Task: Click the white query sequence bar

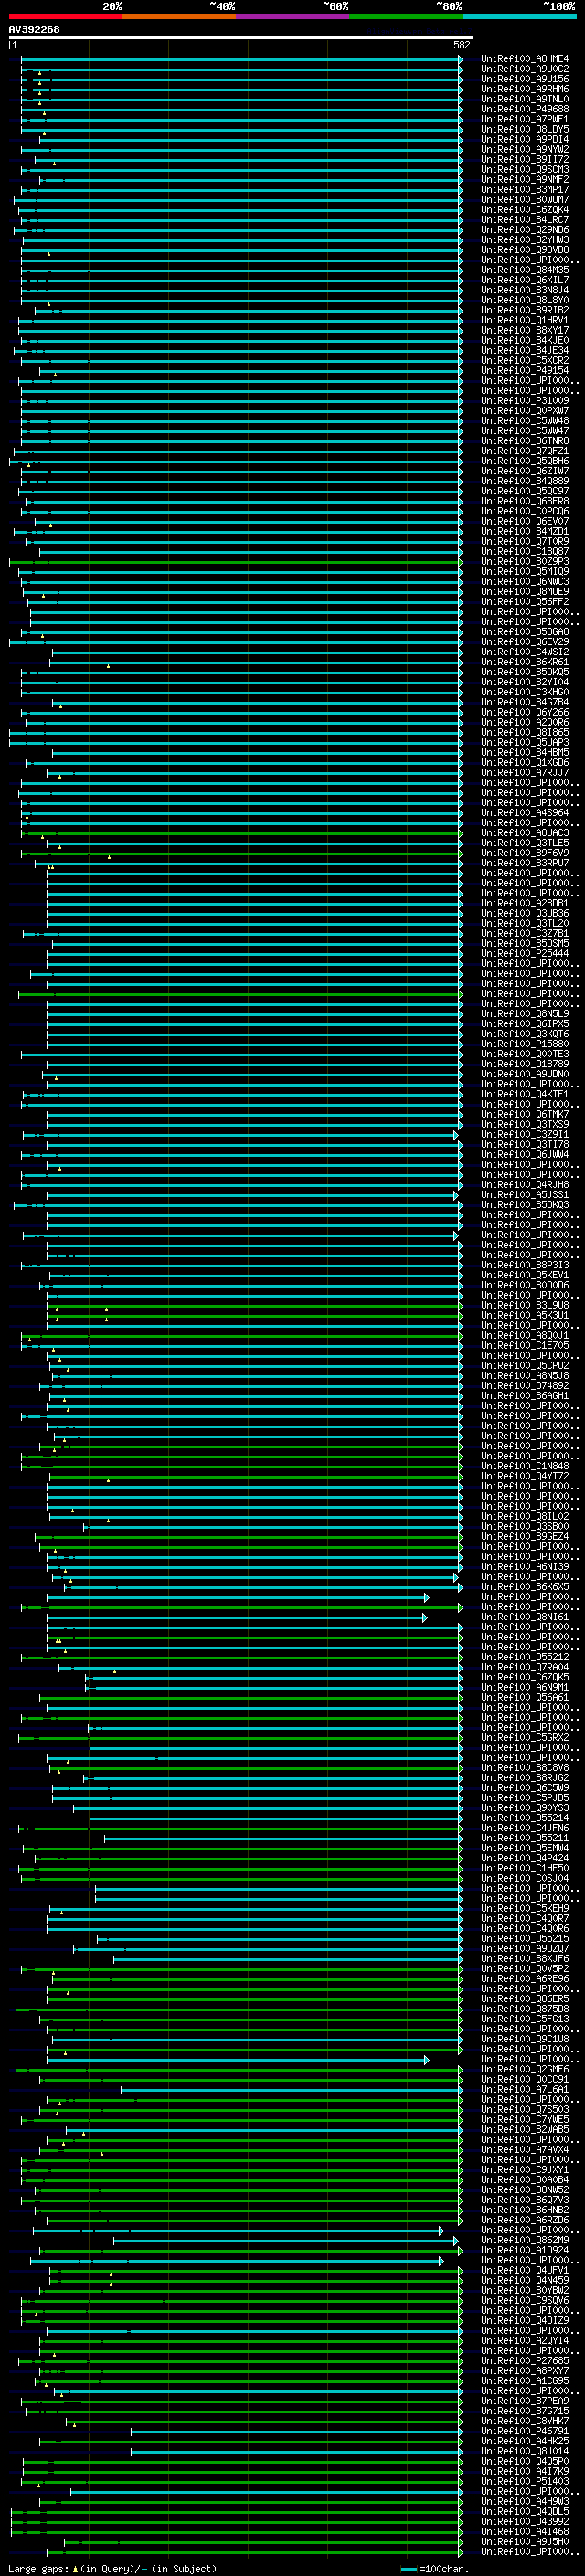Action: [x=241, y=38]
